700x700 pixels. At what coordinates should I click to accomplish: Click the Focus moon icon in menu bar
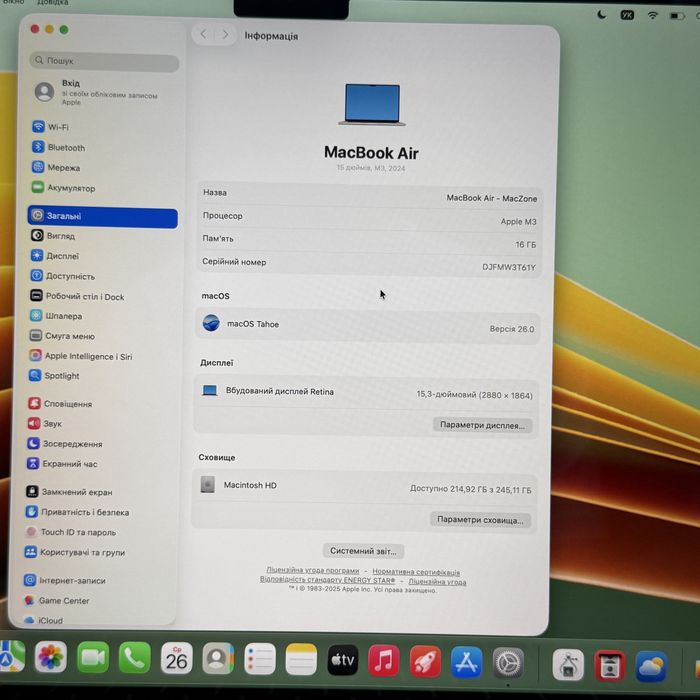coord(601,15)
